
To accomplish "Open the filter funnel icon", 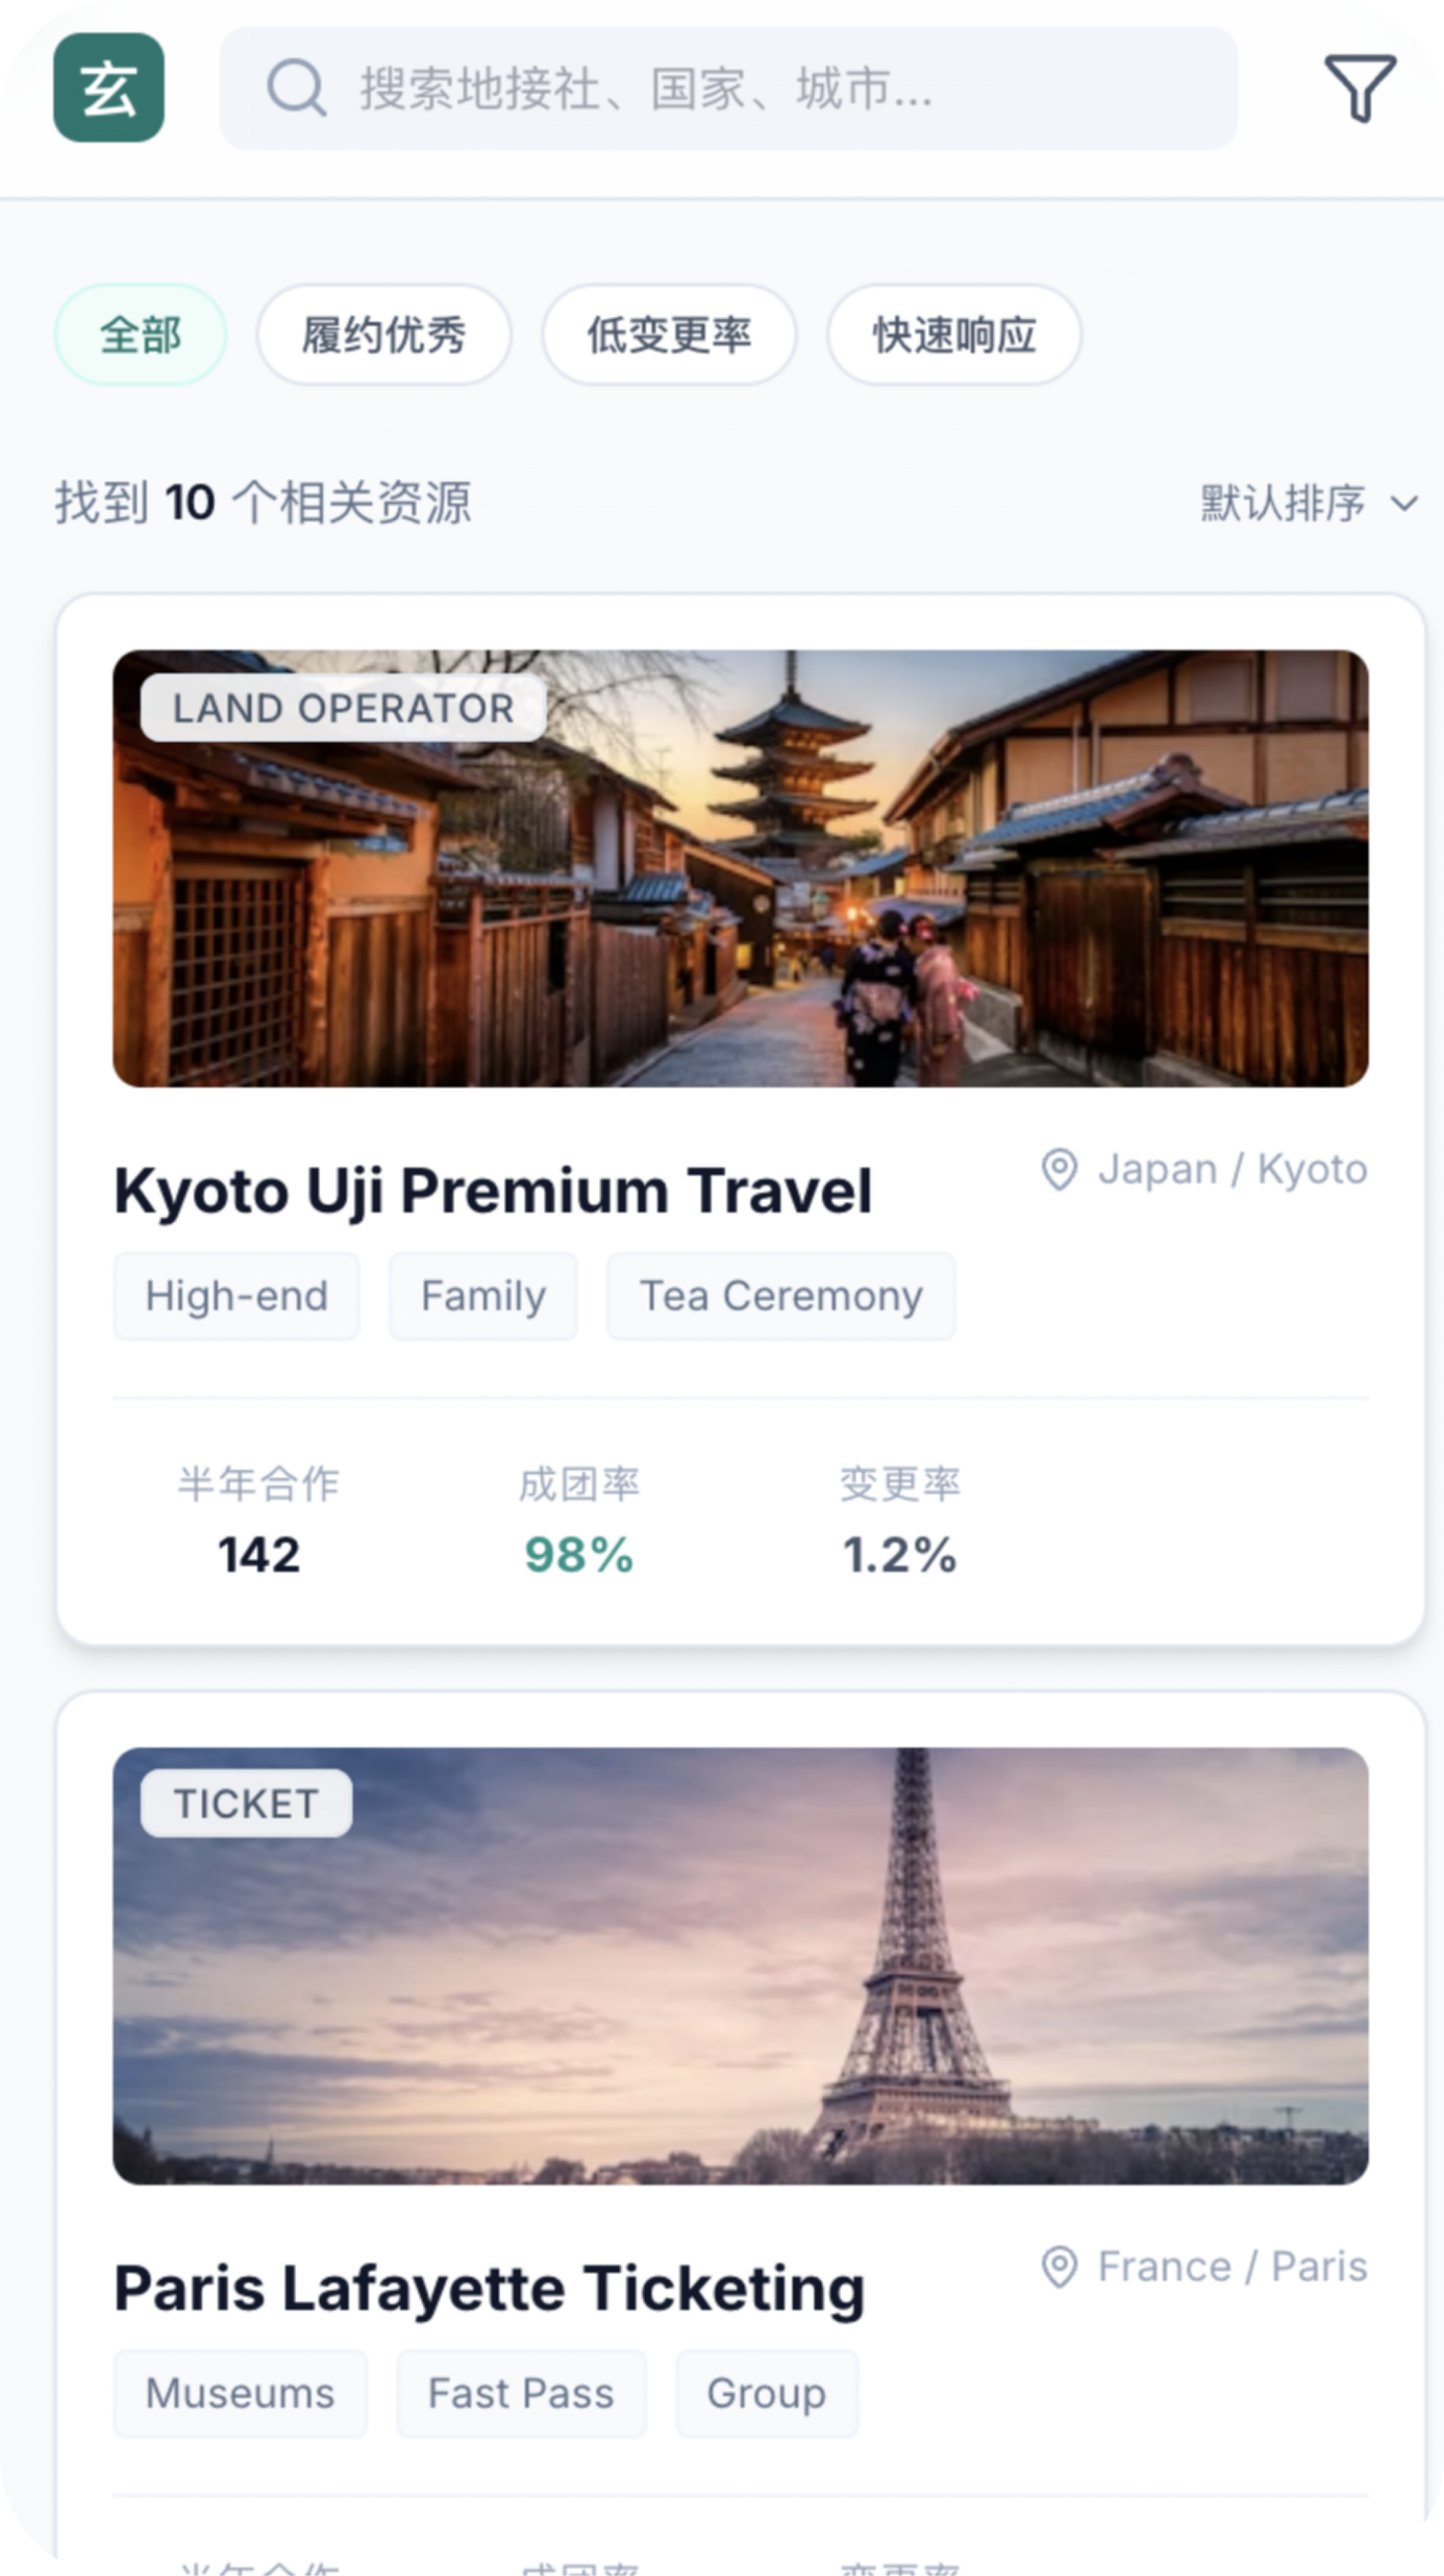I will point(1360,88).
